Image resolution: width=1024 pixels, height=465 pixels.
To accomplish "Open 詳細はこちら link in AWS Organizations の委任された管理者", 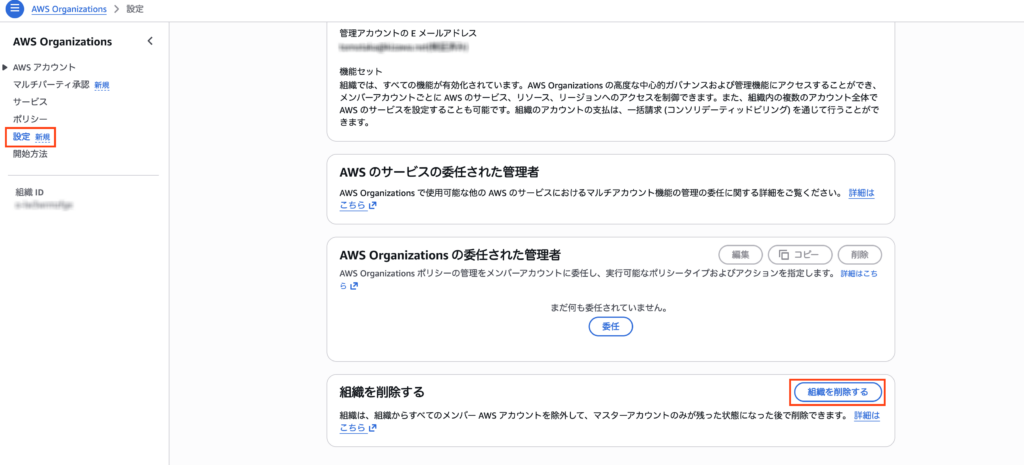I will pyautogui.click(x=859, y=273).
